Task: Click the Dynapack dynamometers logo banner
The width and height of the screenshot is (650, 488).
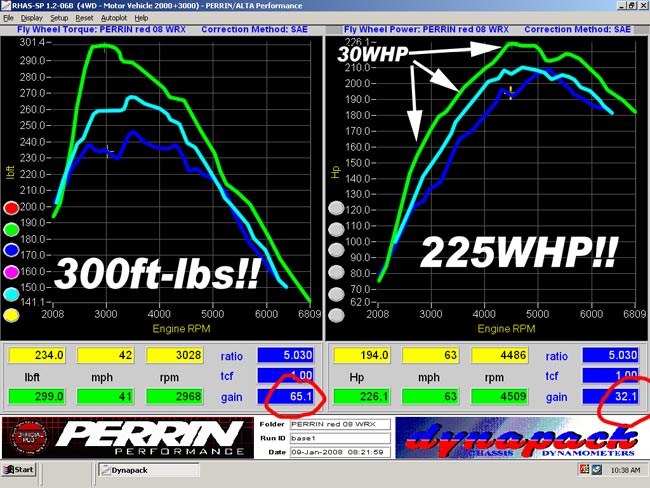Action: point(521,438)
